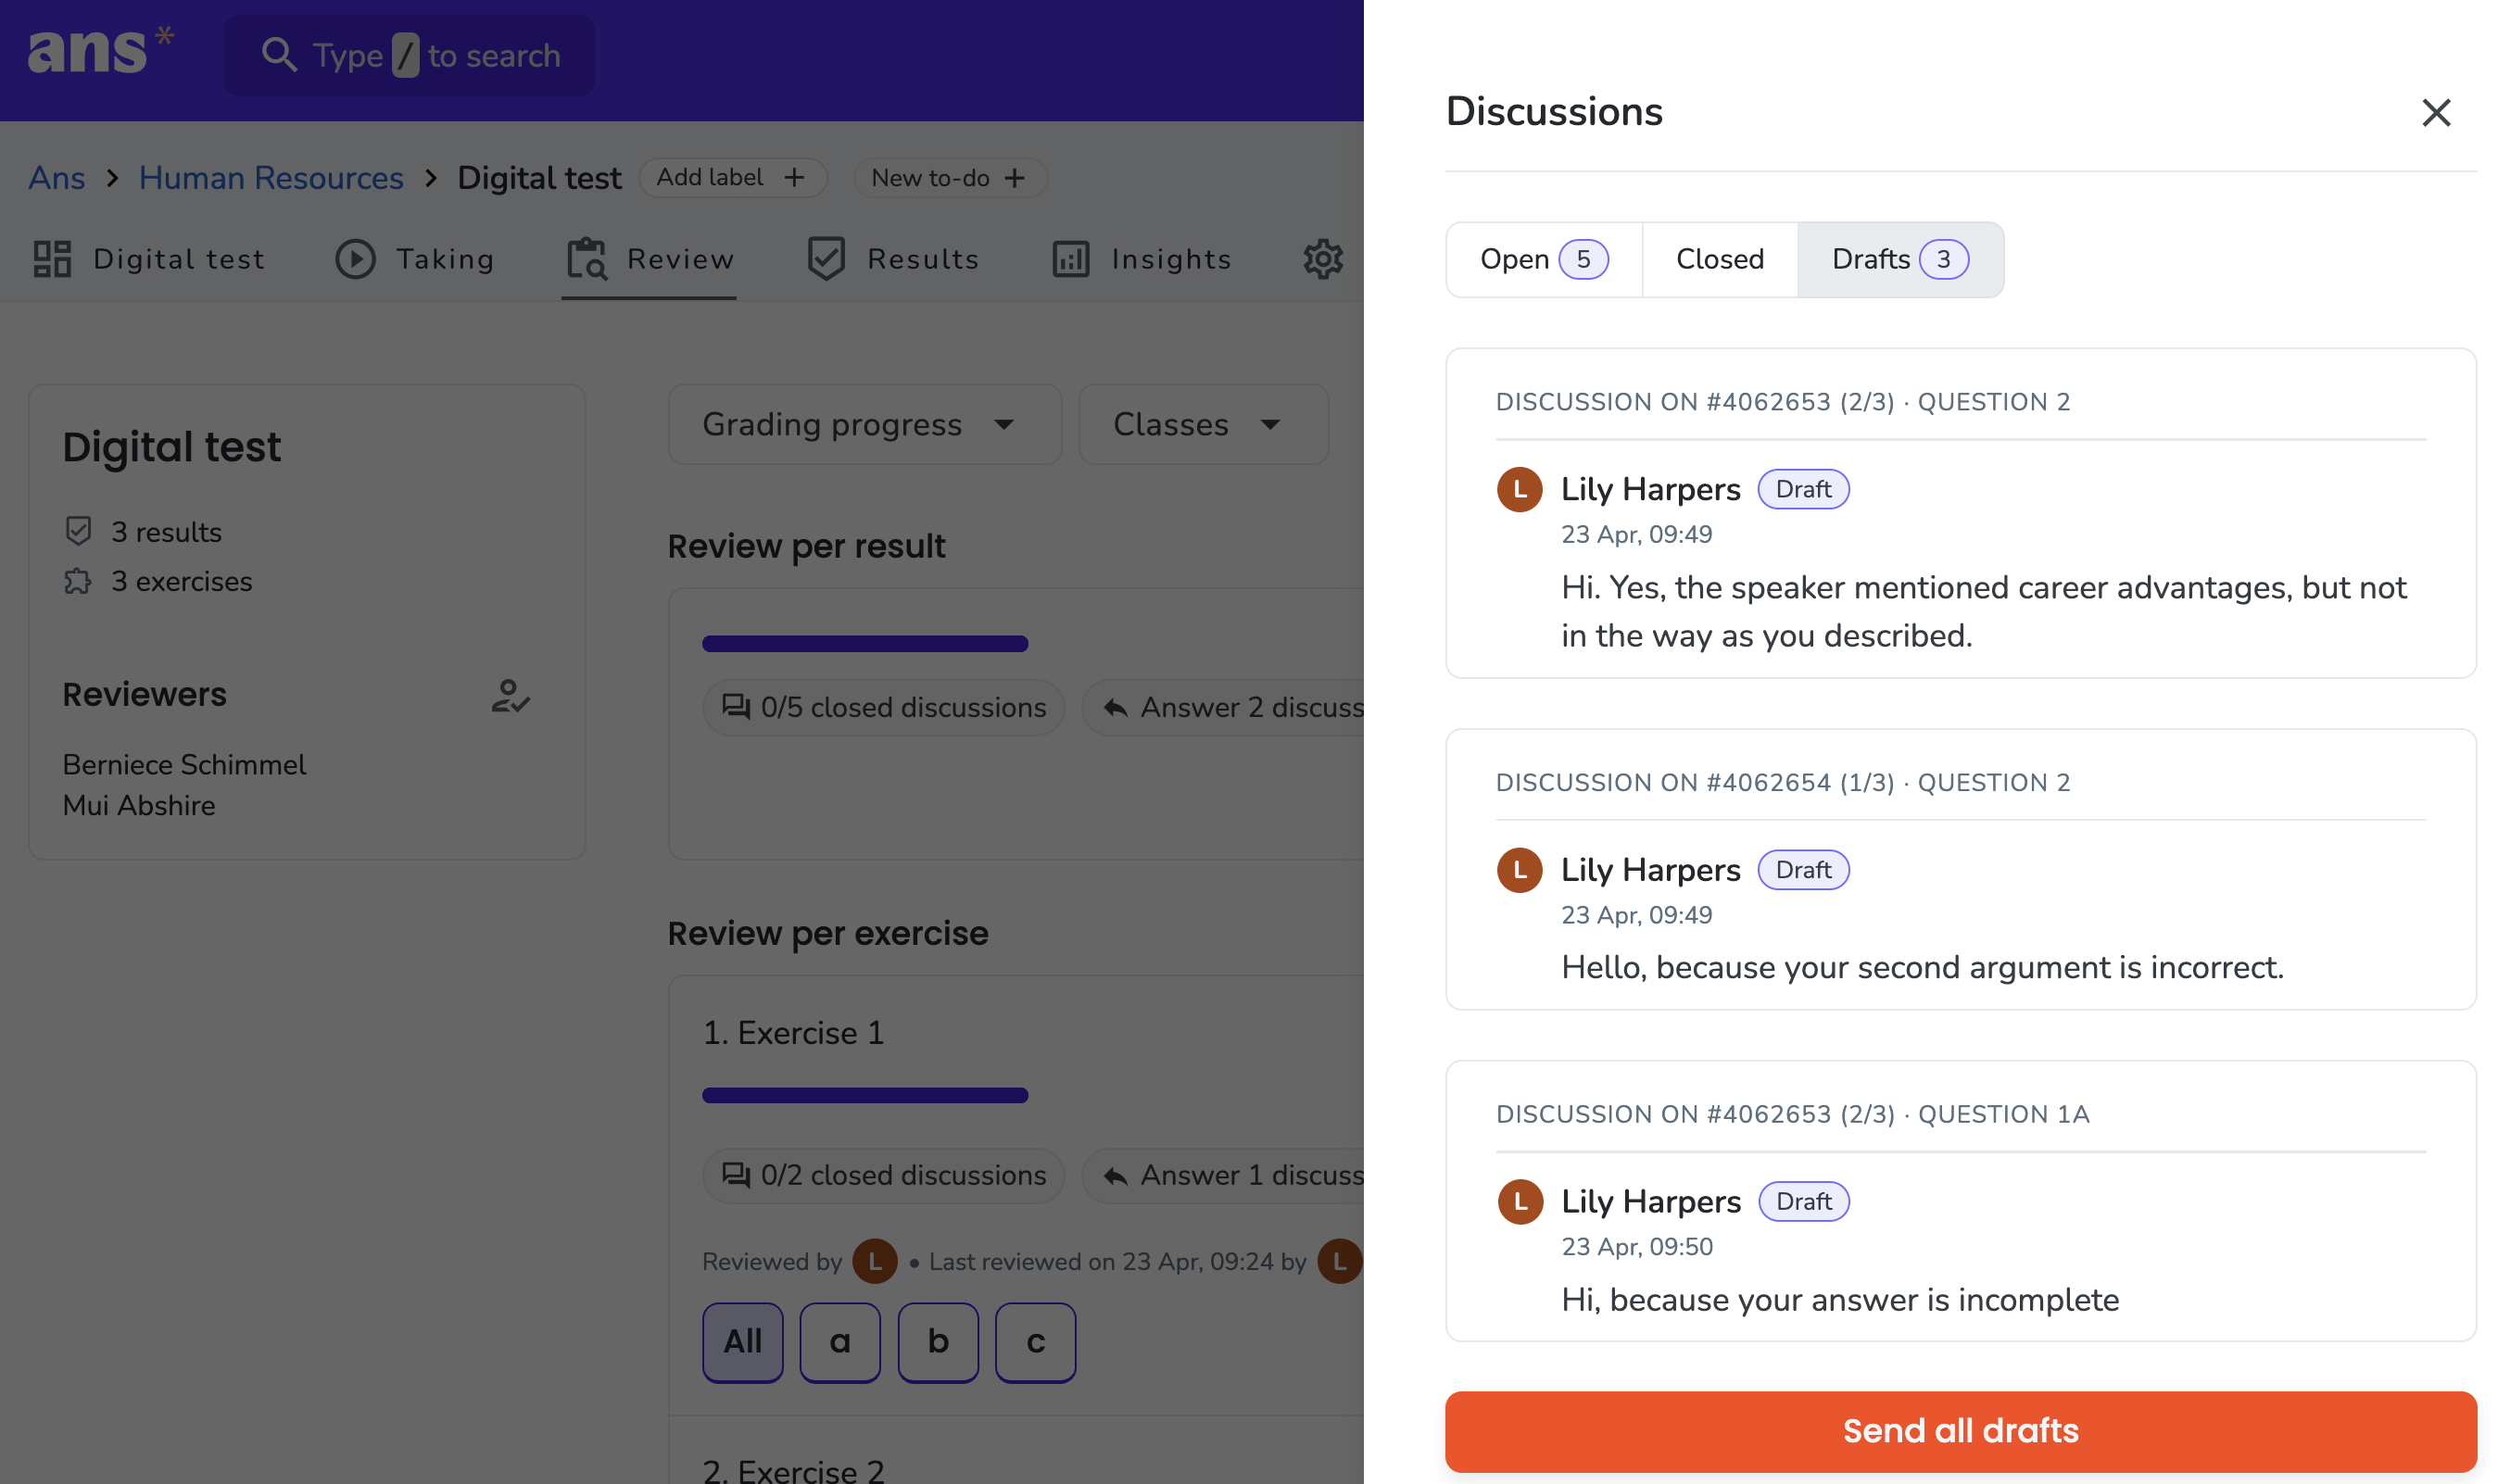Click the Reviewed by avatar L

click(875, 1261)
